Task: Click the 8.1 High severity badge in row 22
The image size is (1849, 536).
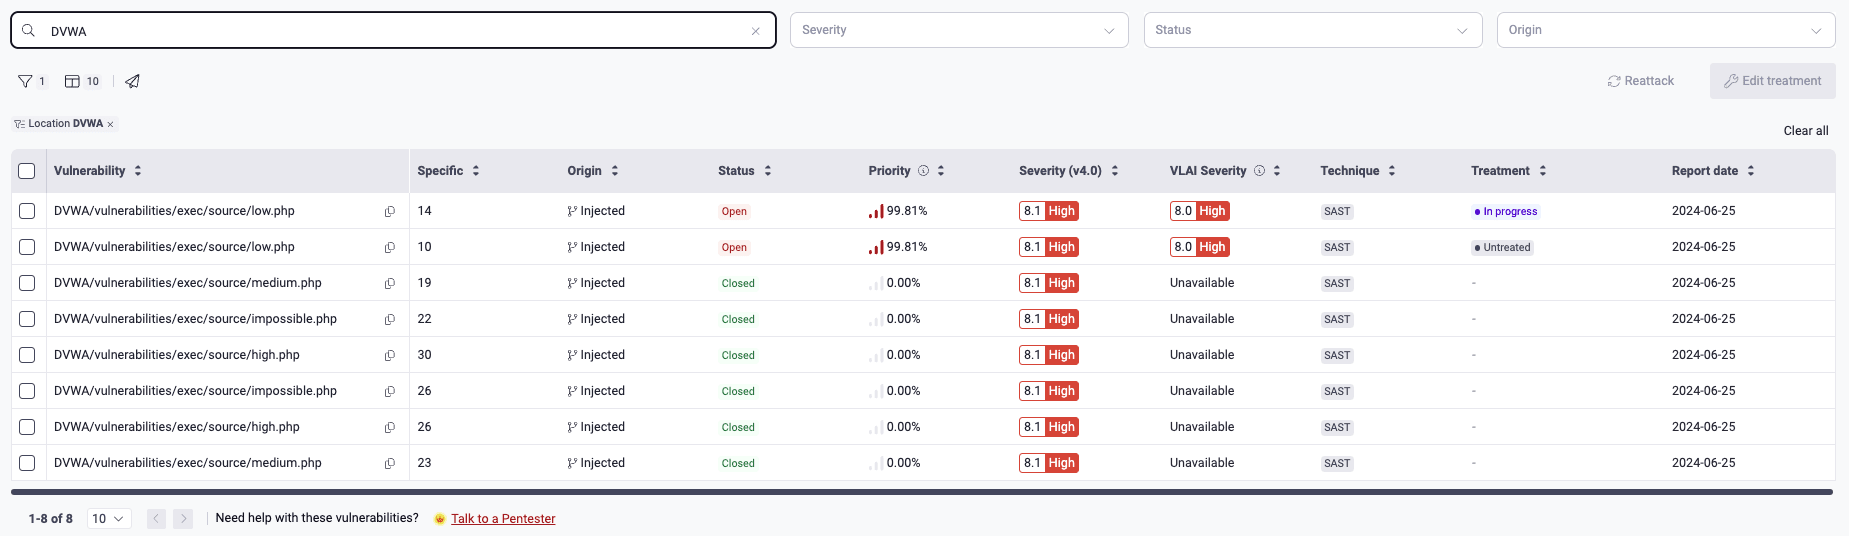Action: [x=1049, y=319]
